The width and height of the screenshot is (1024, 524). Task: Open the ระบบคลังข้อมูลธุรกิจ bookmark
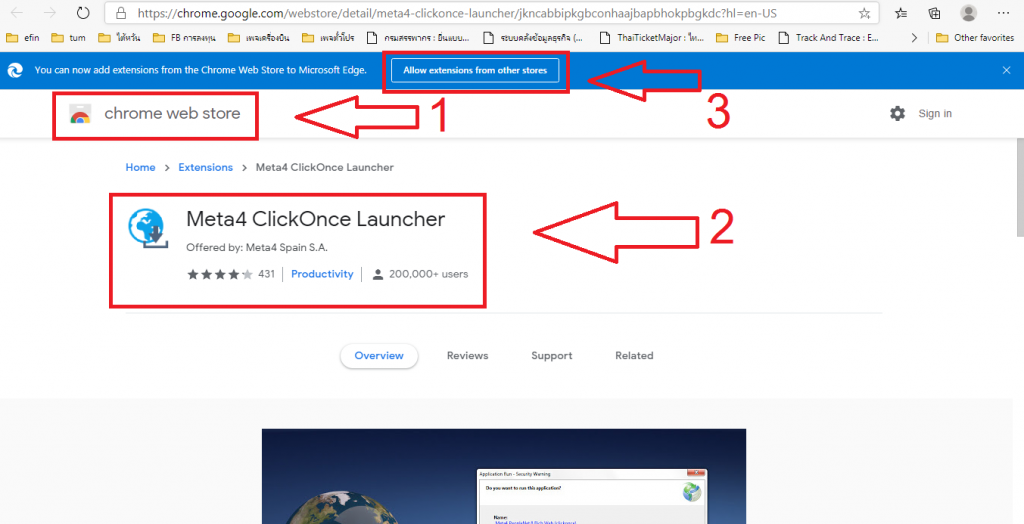coord(534,38)
